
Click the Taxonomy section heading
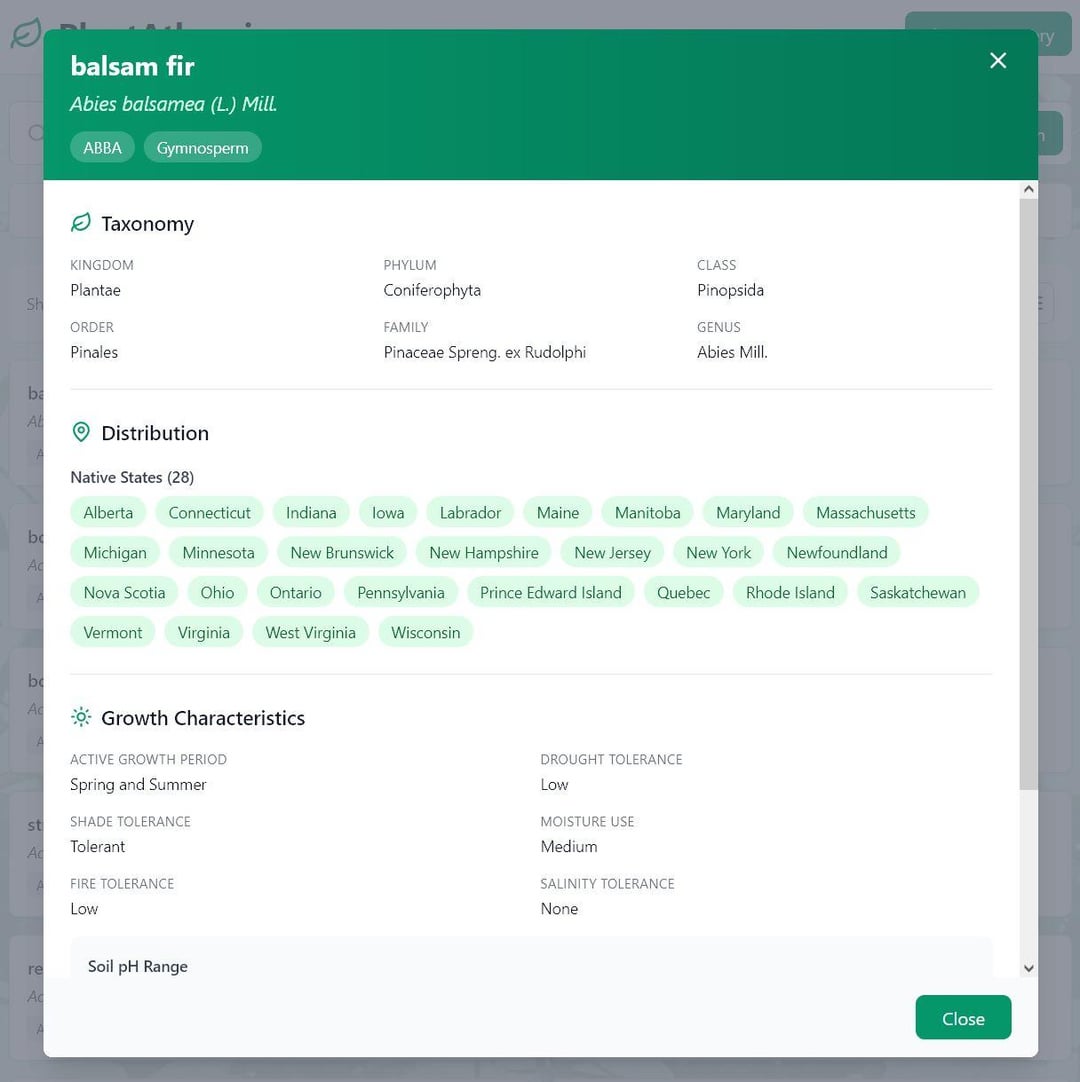pos(147,224)
